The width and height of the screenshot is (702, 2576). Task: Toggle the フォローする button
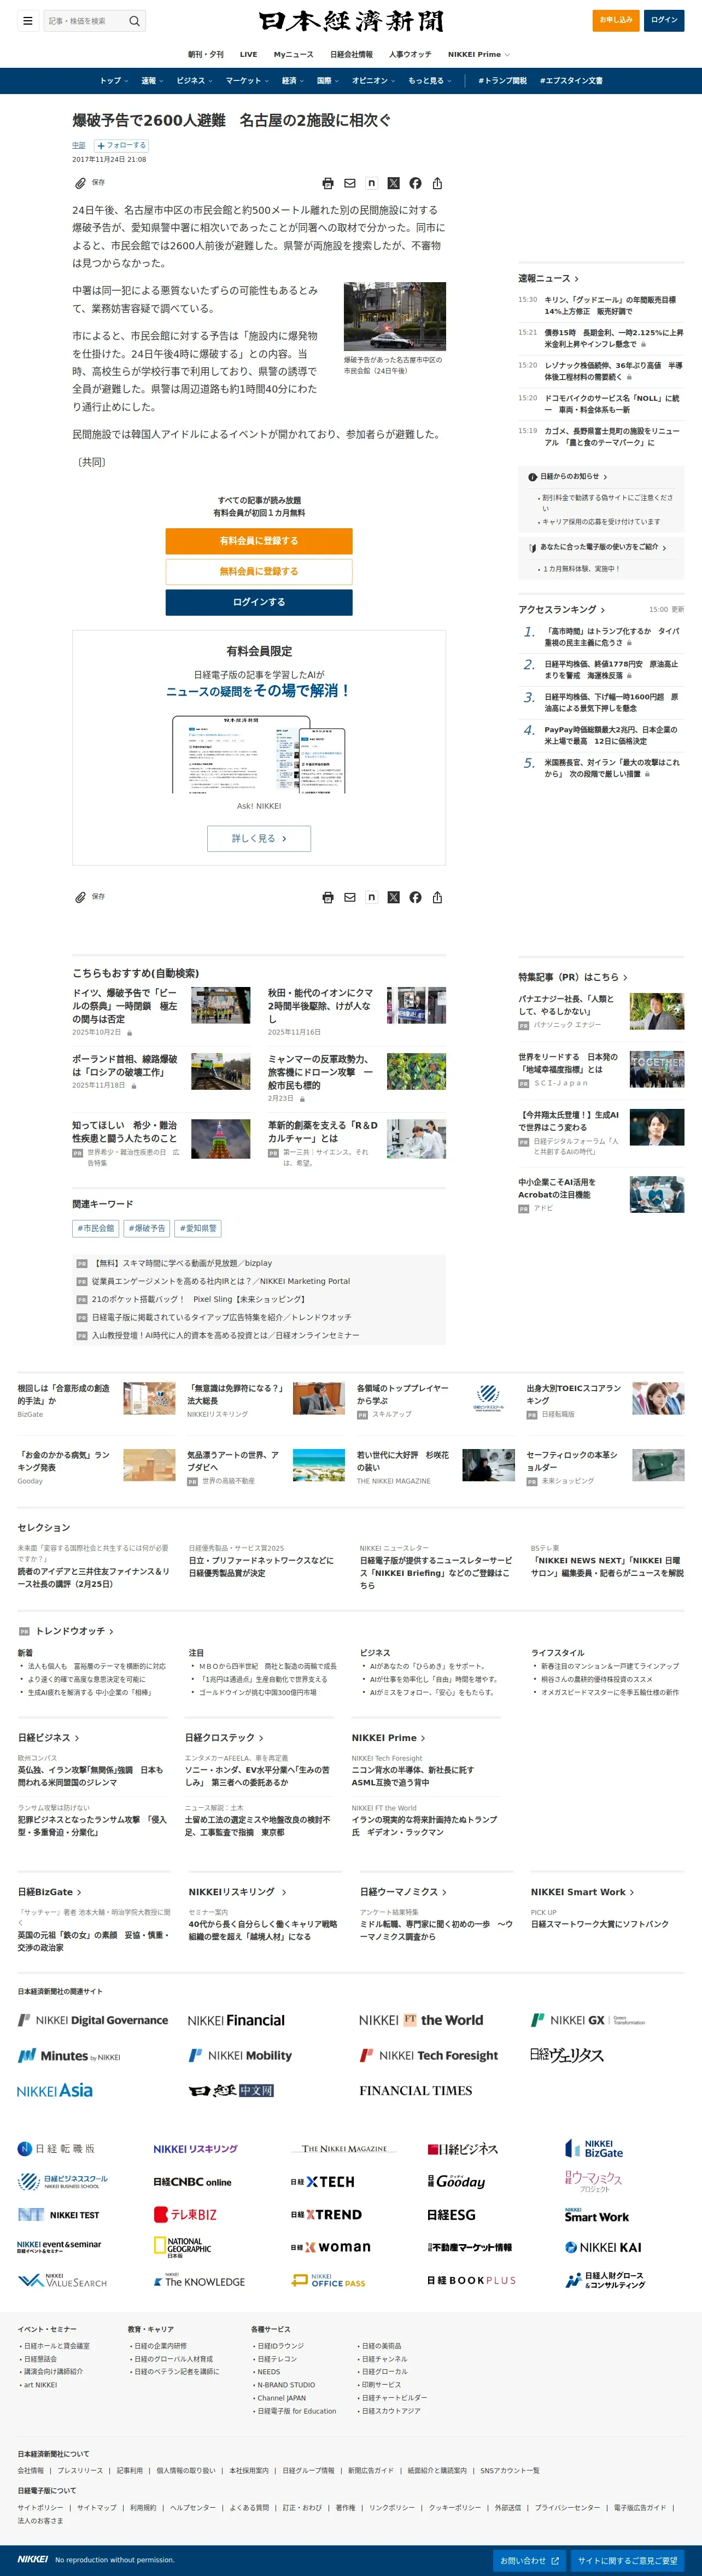pos(121,146)
